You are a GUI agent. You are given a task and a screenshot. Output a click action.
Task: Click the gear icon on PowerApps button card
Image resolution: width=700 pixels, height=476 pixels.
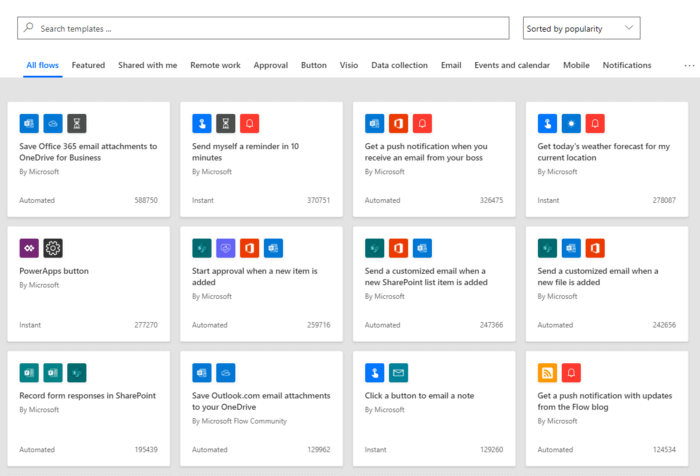pyautogui.click(x=53, y=248)
